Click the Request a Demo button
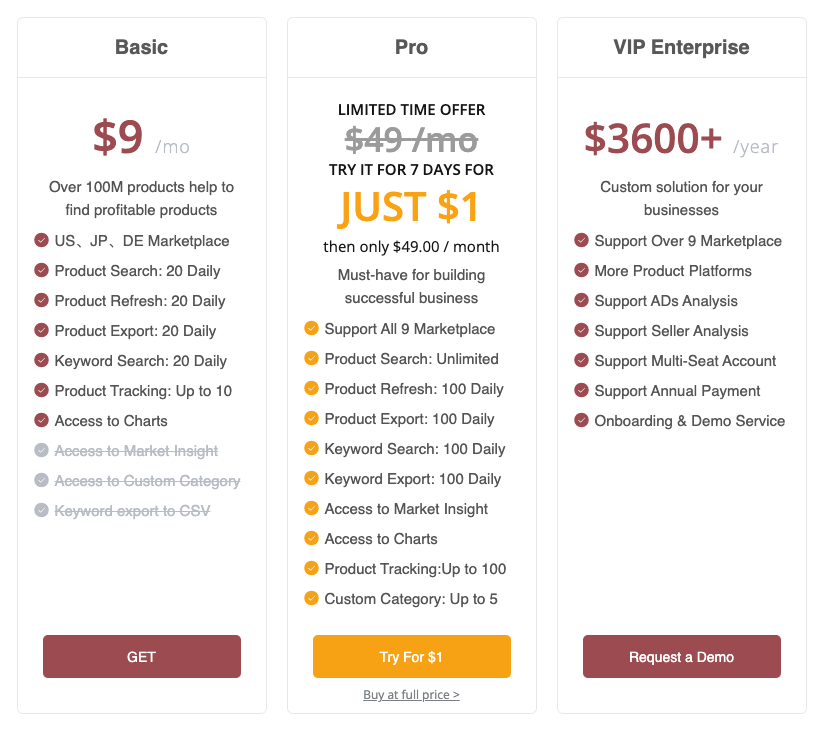 [x=681, y=657]
